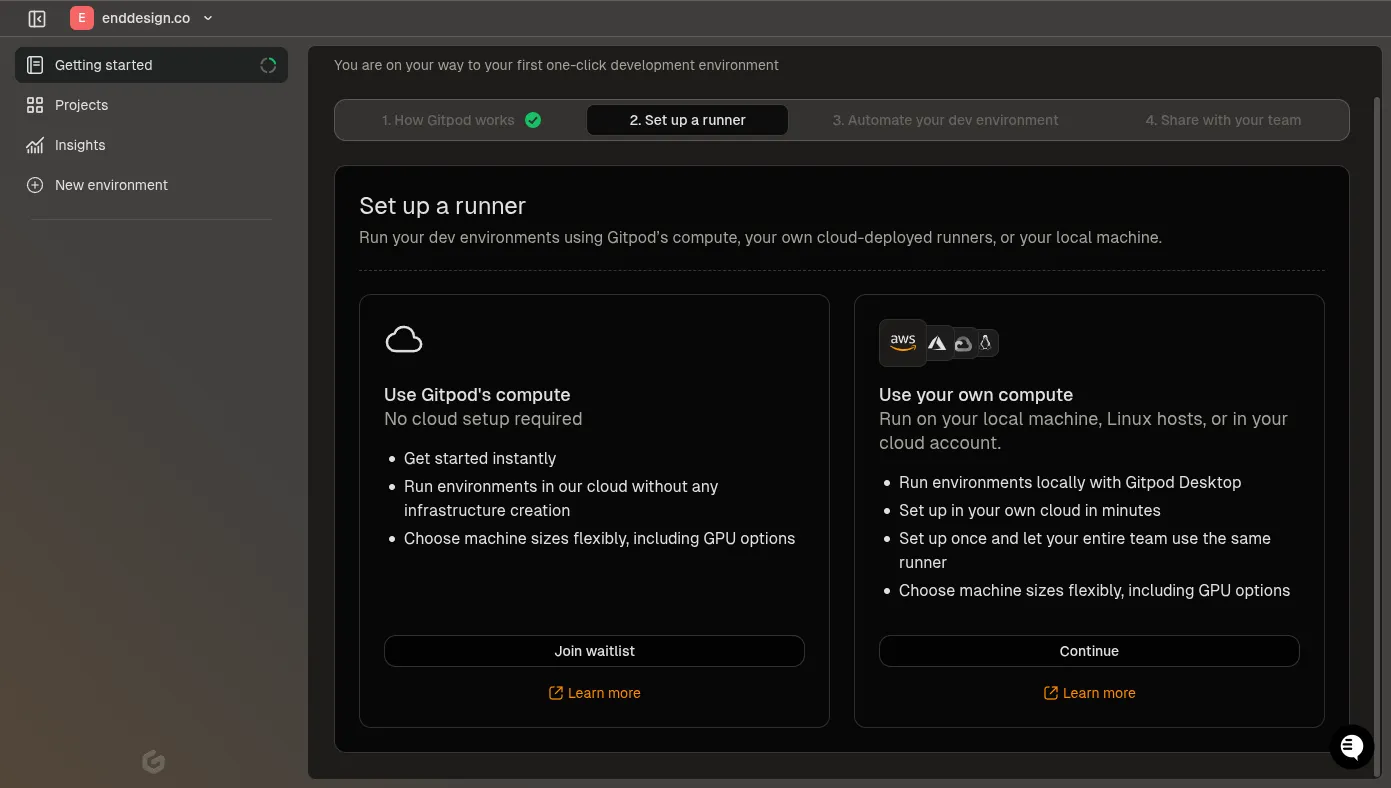Viewport: 1391px width, 788px height.
Task: Click external link icon beside Gitpod compute Learn more
Action: (x=556, y=693)
